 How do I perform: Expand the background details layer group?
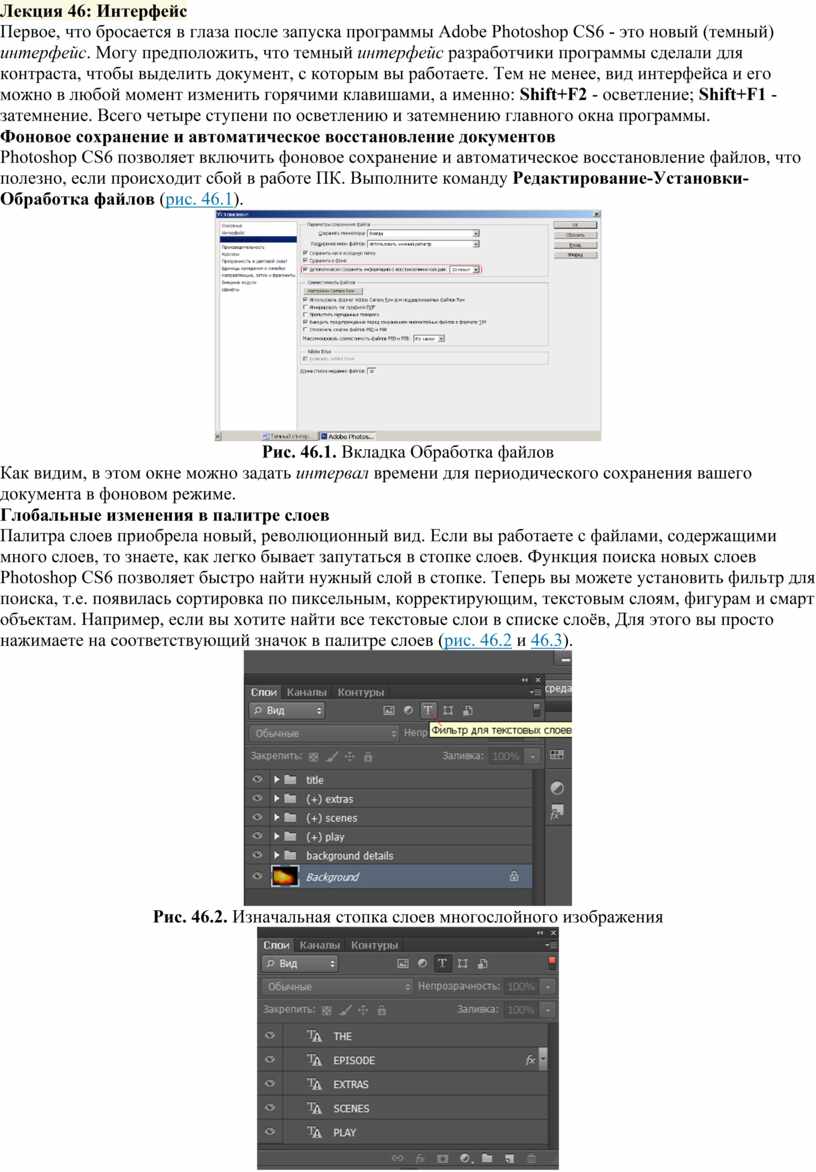coord(276,855)
